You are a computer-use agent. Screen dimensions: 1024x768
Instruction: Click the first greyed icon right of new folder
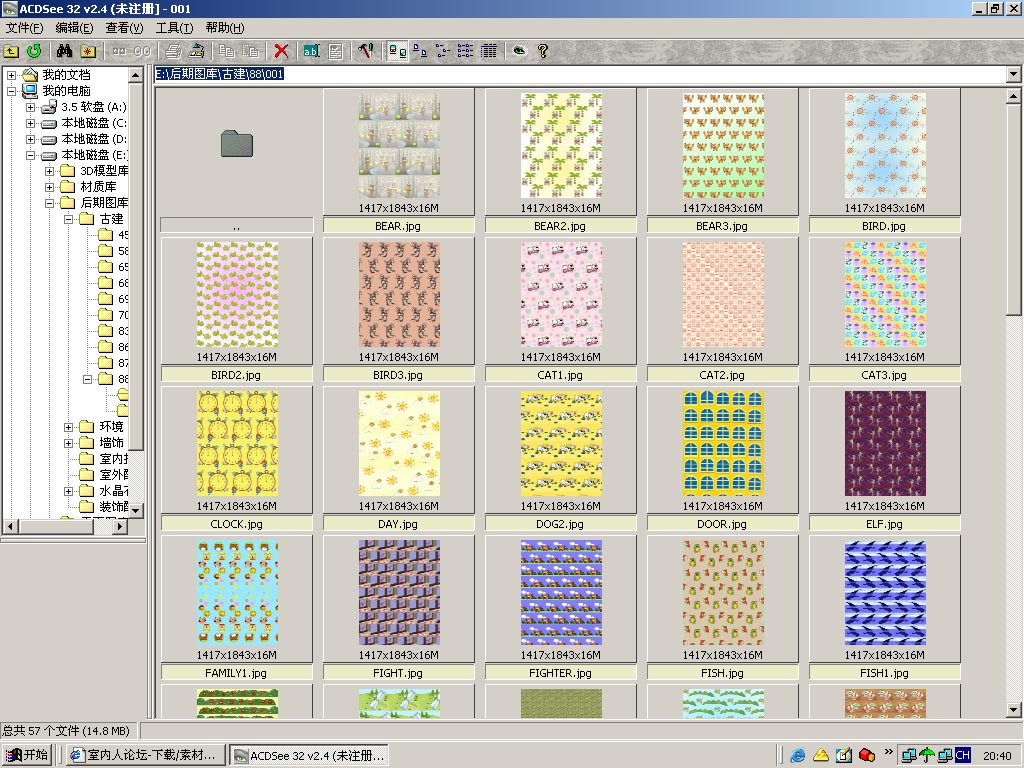pos(119,51)
